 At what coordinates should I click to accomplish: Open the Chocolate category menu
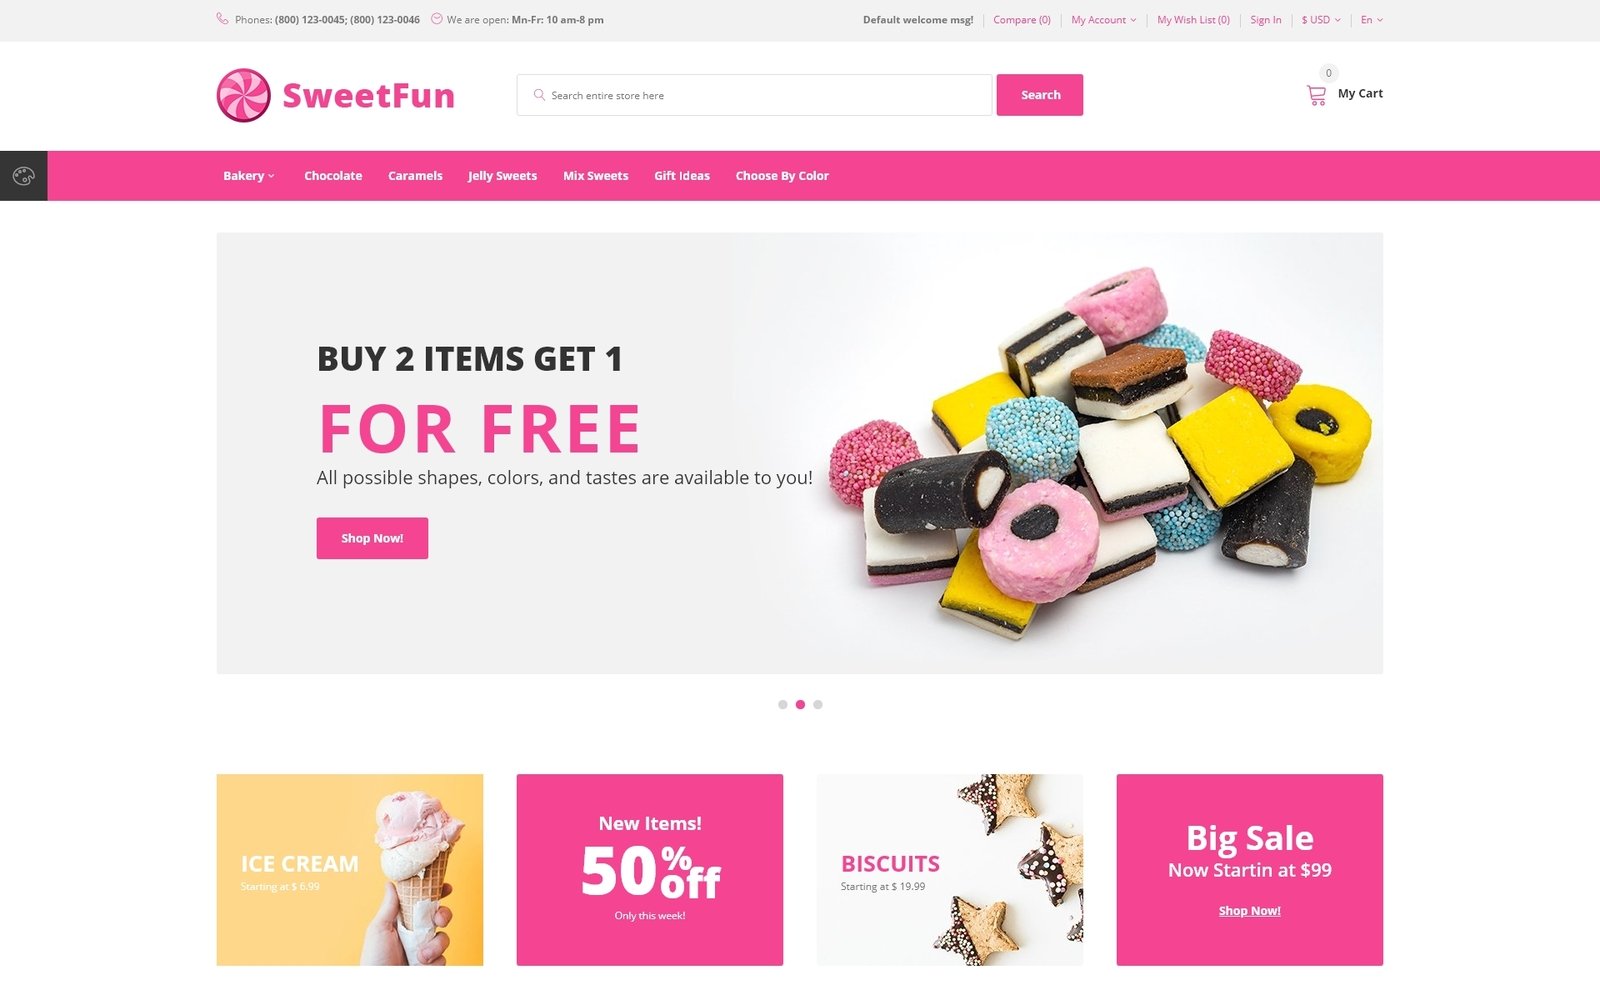[x=333, y=176]
